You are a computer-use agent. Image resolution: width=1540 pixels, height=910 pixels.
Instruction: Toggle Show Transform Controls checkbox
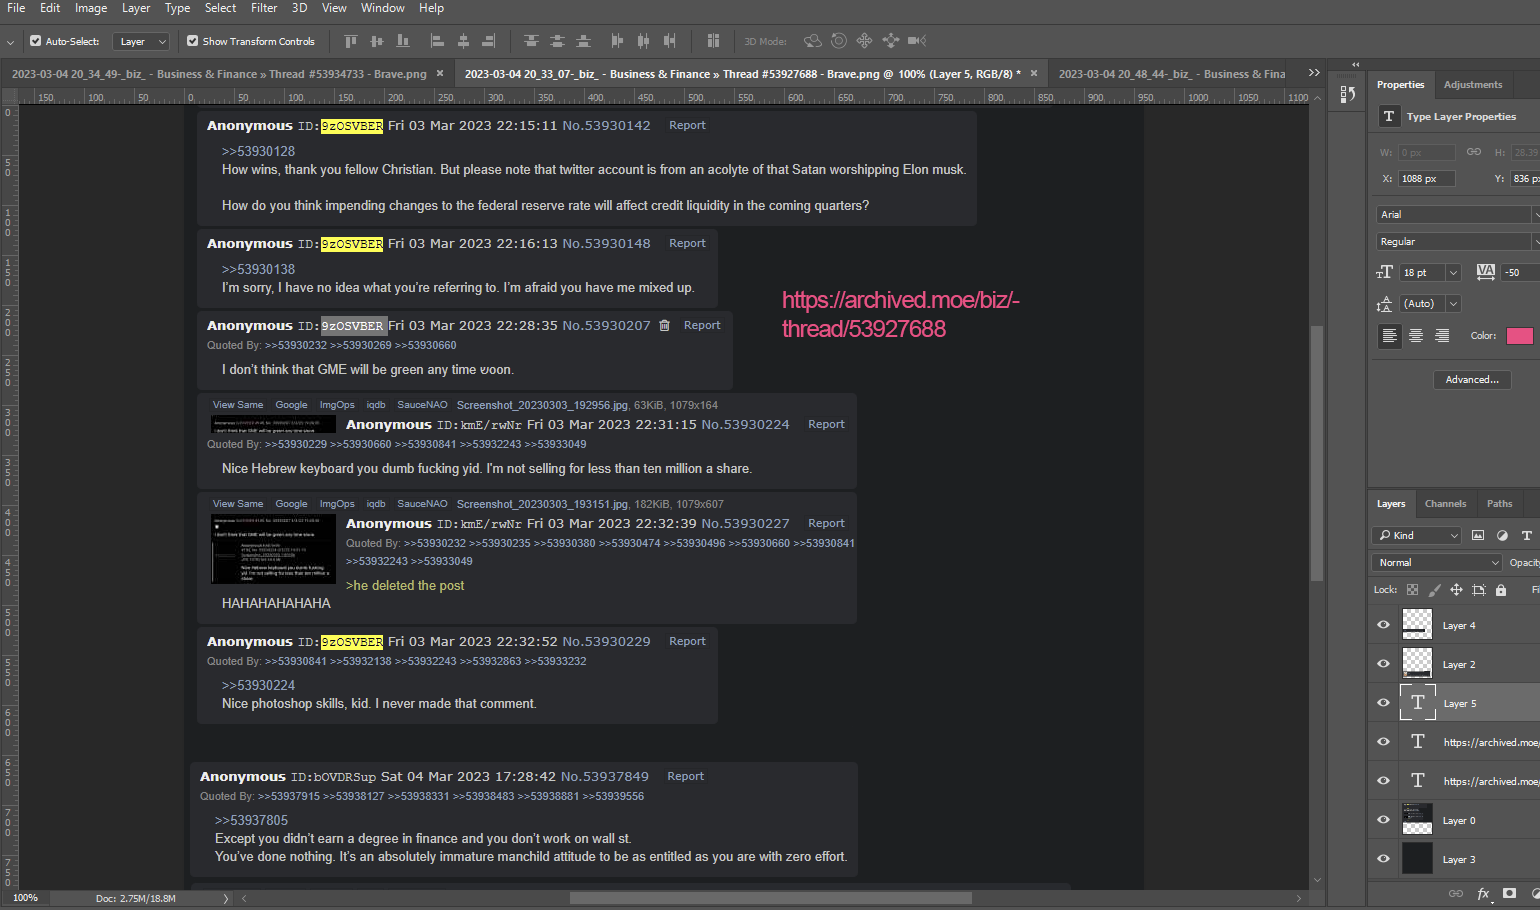point(193,41)
